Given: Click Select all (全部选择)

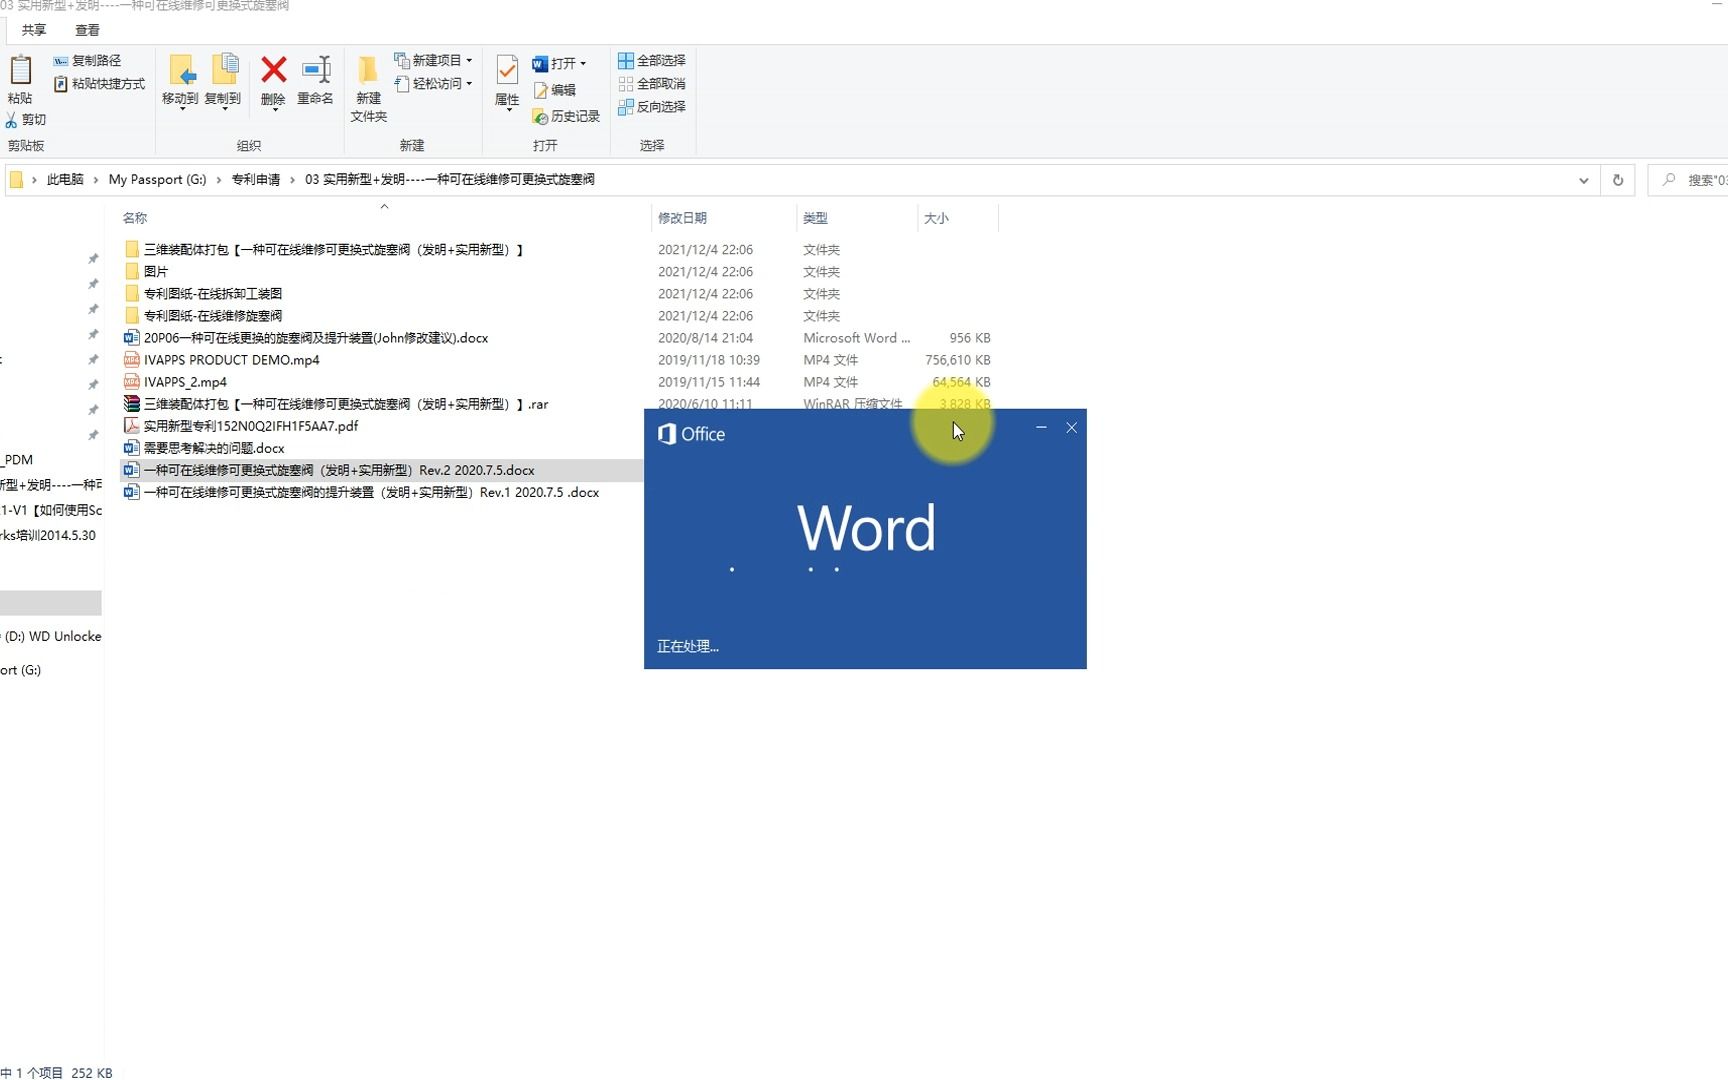Looking at the screenshot, I should (652, 61).
